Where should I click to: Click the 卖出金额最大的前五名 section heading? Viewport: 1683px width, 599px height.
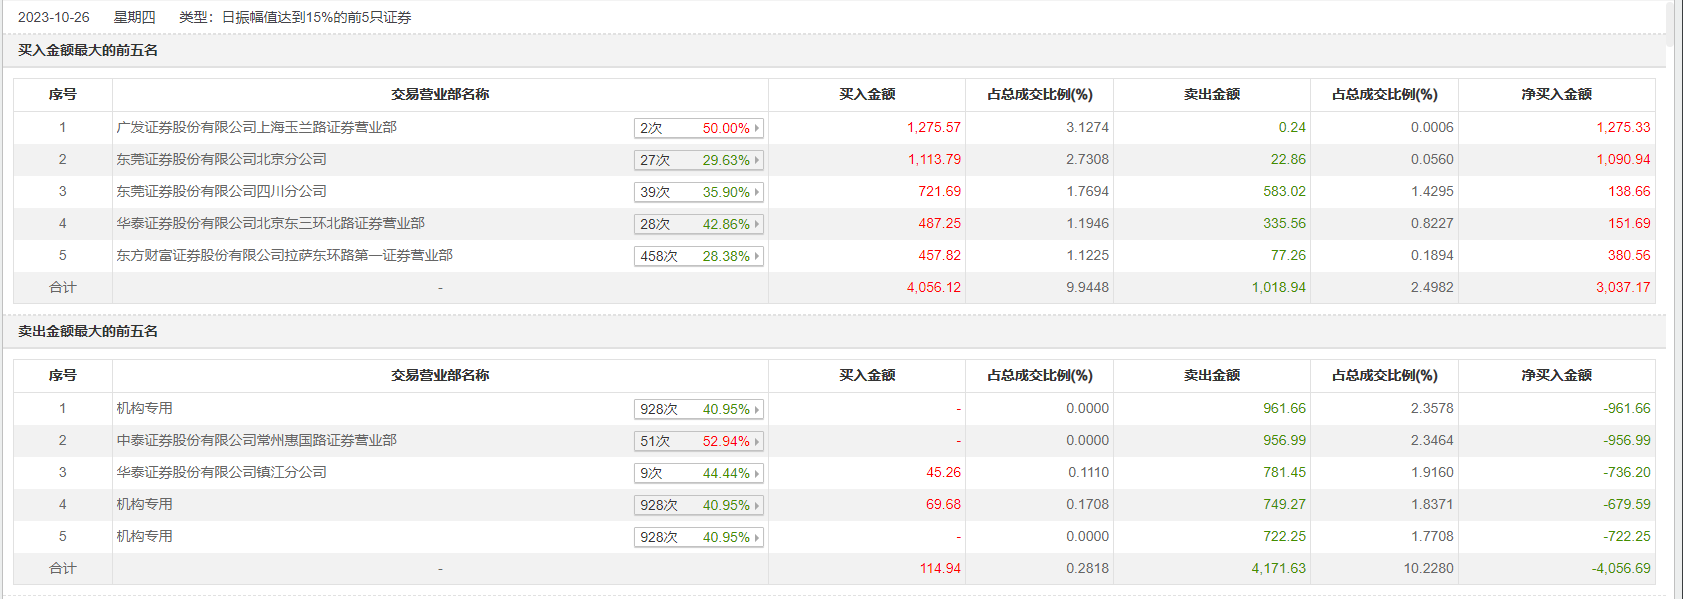[x=88, y=331]
